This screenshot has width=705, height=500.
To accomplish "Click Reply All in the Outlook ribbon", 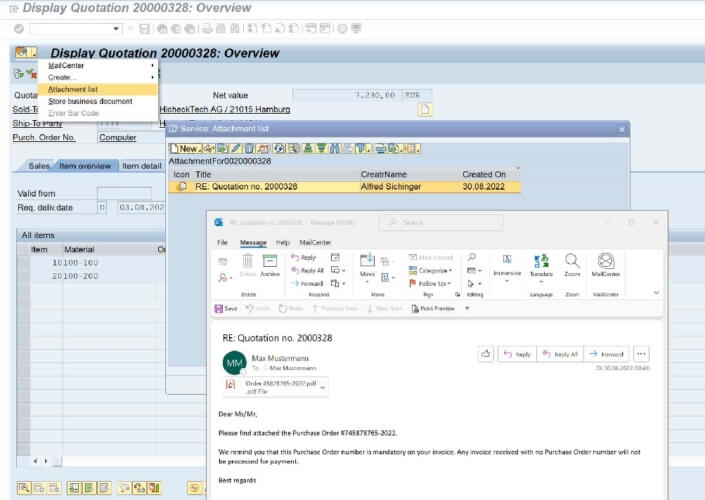I will point(308,270).
